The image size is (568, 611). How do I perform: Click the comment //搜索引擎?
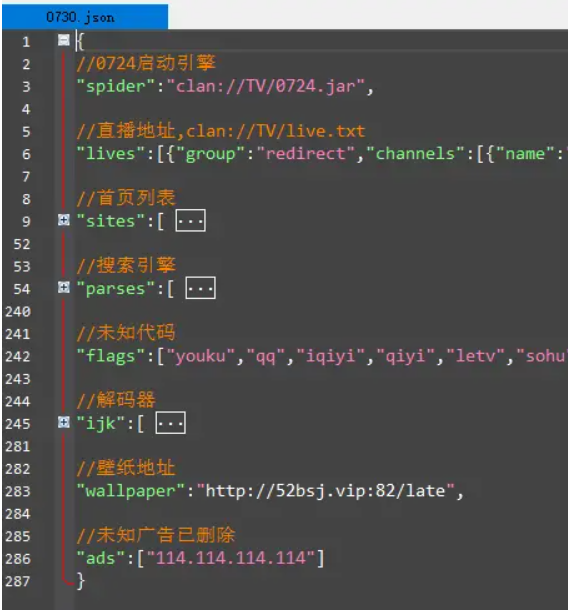click(126, 265)
